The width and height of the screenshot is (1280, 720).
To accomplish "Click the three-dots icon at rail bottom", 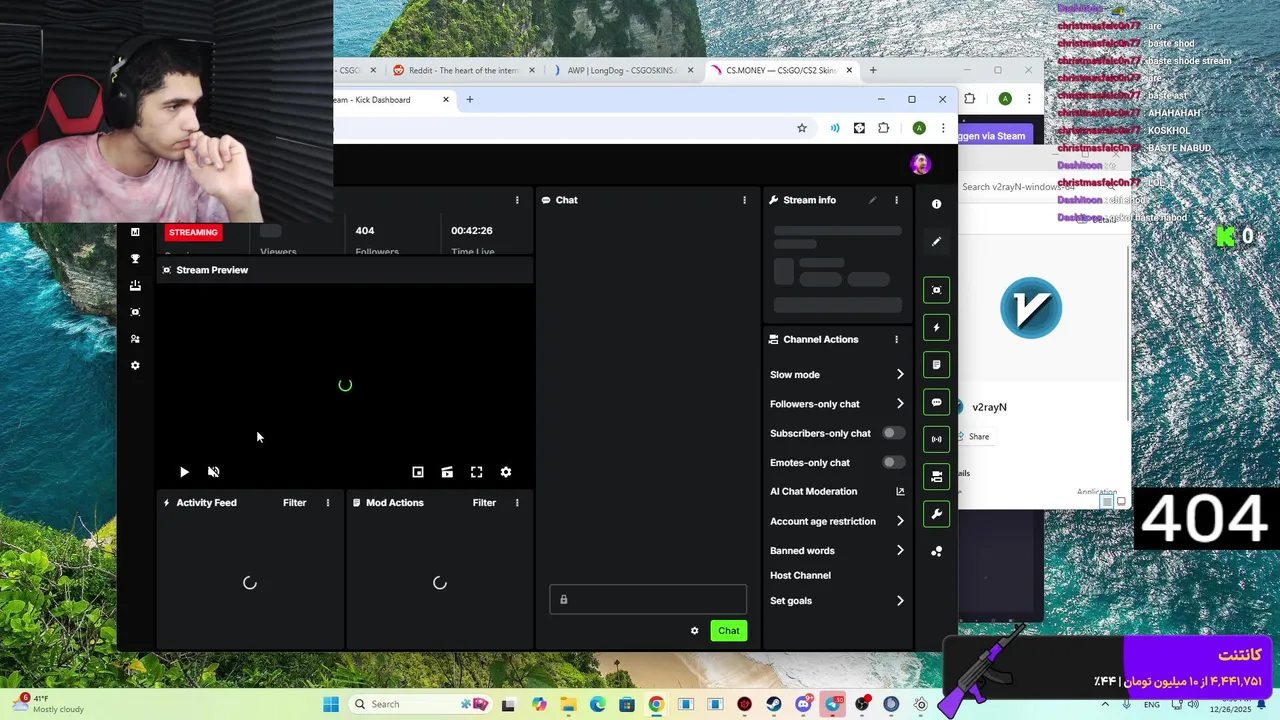I will 936,551.
